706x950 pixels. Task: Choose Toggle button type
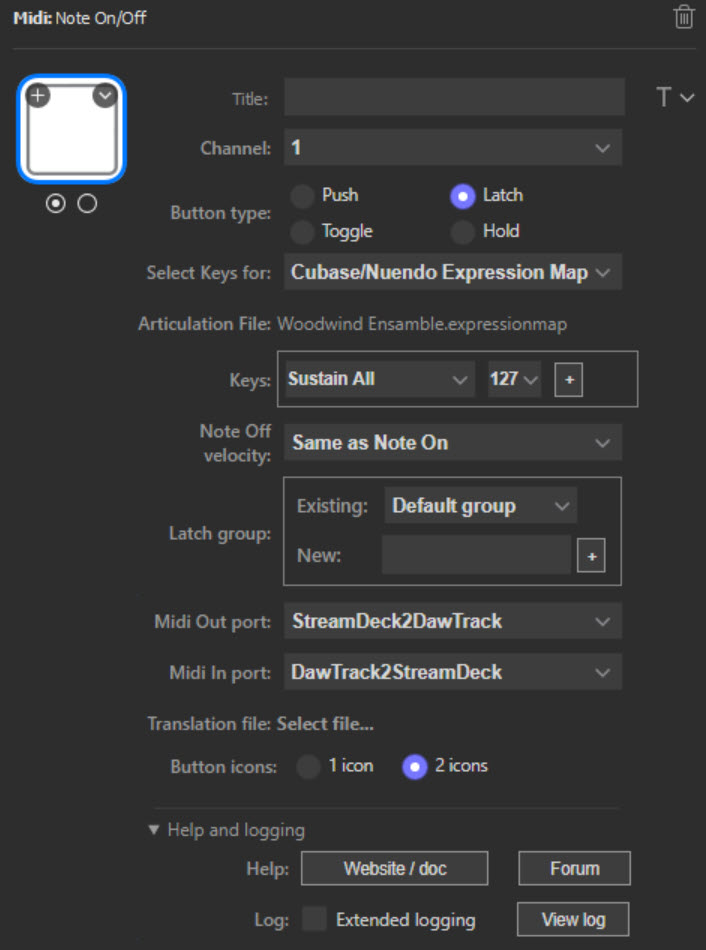(302, 232)
